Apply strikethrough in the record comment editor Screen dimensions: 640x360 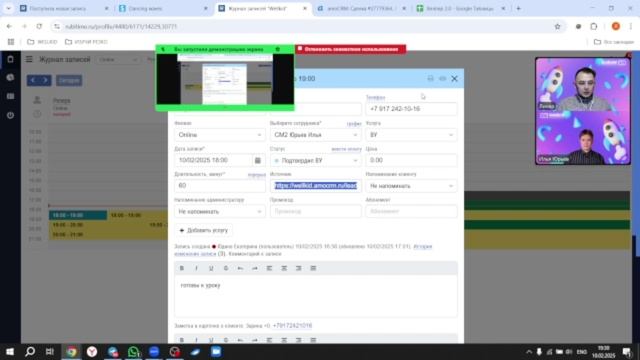[226, 268]
